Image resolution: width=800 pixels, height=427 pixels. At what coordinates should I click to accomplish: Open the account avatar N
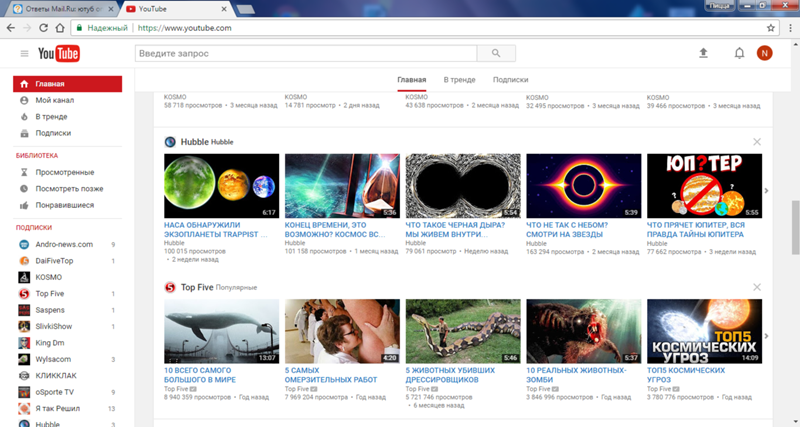[x=764, y=53]
